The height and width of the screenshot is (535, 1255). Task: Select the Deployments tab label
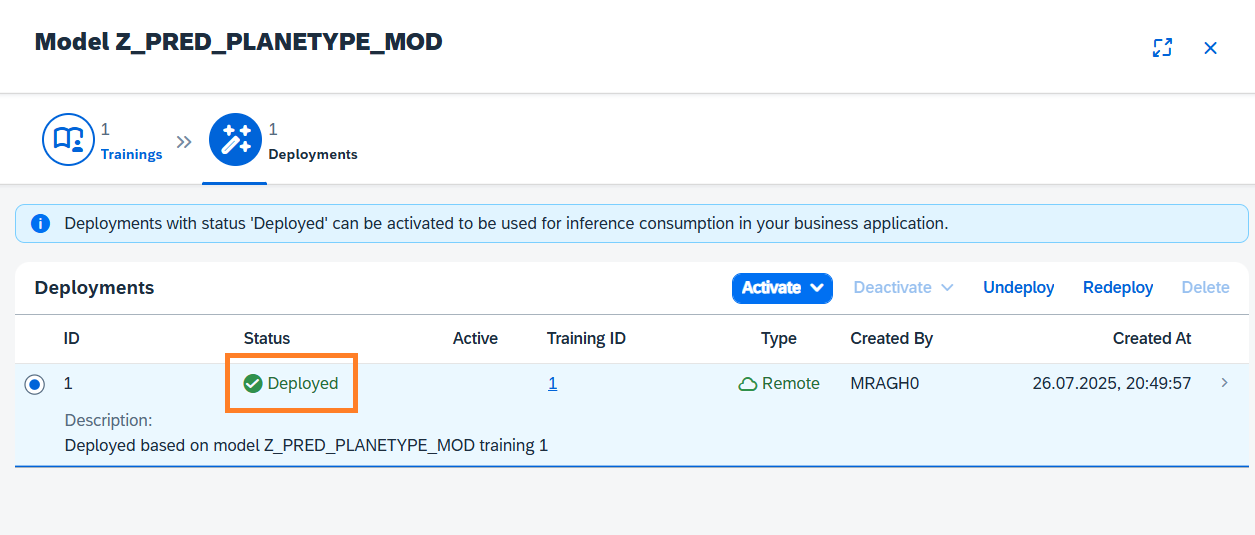point(313,155)
